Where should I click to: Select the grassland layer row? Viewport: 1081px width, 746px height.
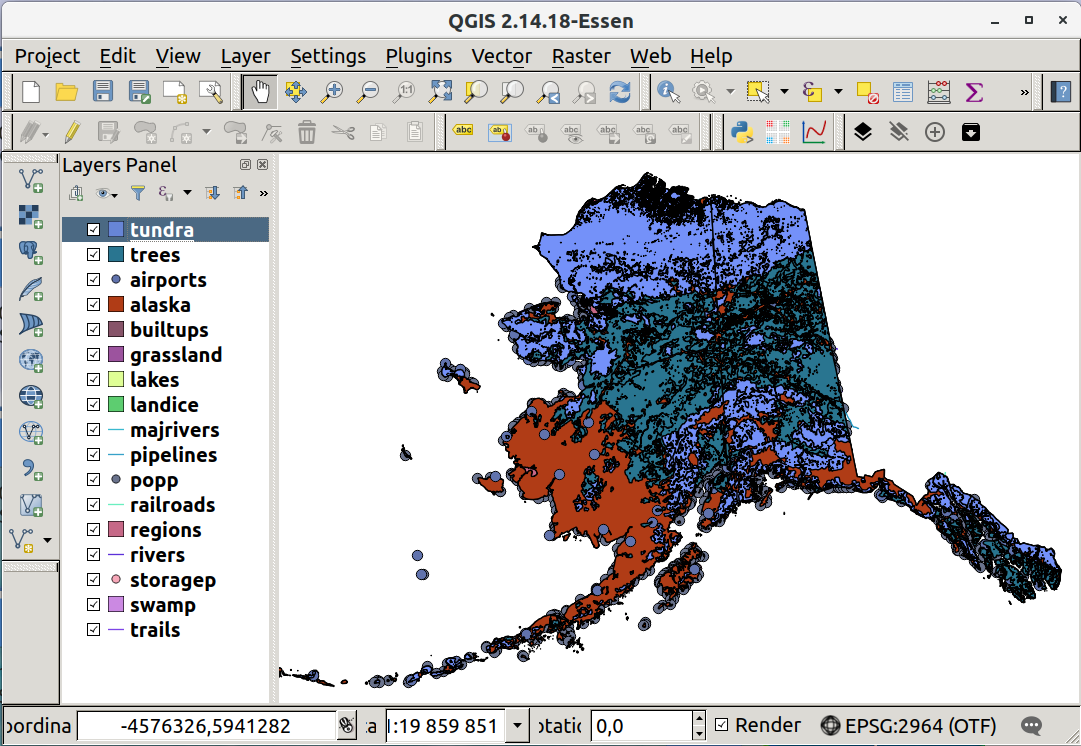[165, 354]
